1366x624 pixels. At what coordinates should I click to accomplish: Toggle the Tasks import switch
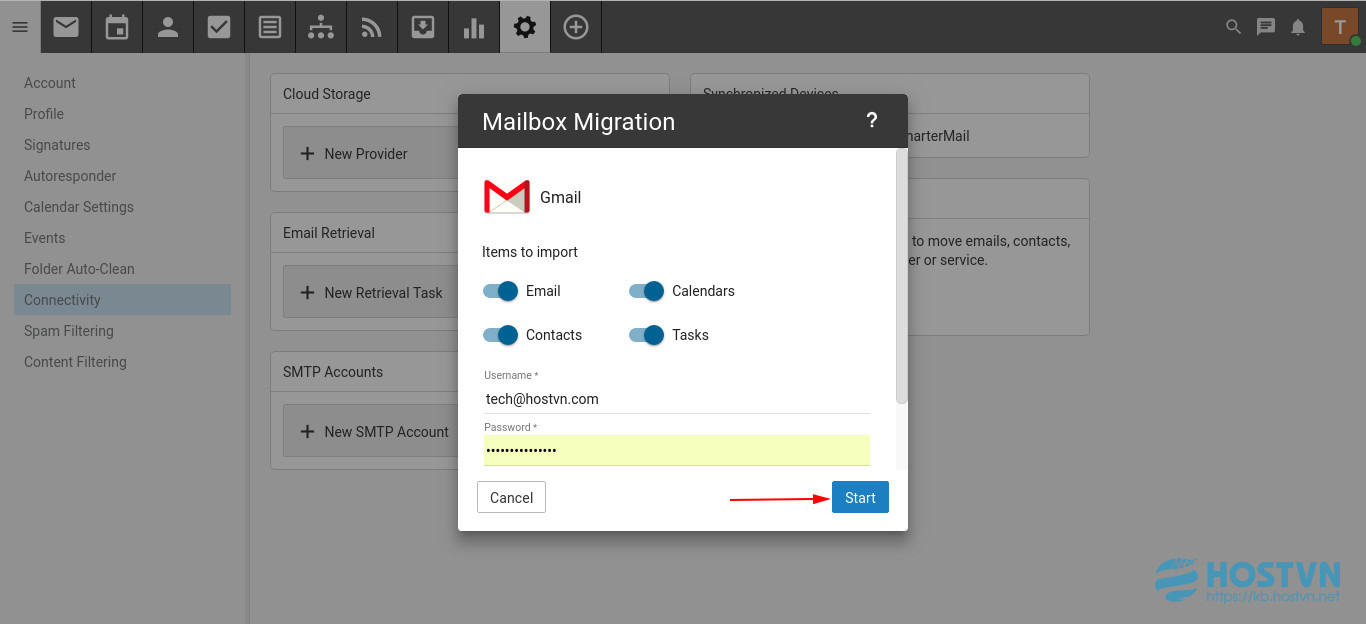pos(646,335)
